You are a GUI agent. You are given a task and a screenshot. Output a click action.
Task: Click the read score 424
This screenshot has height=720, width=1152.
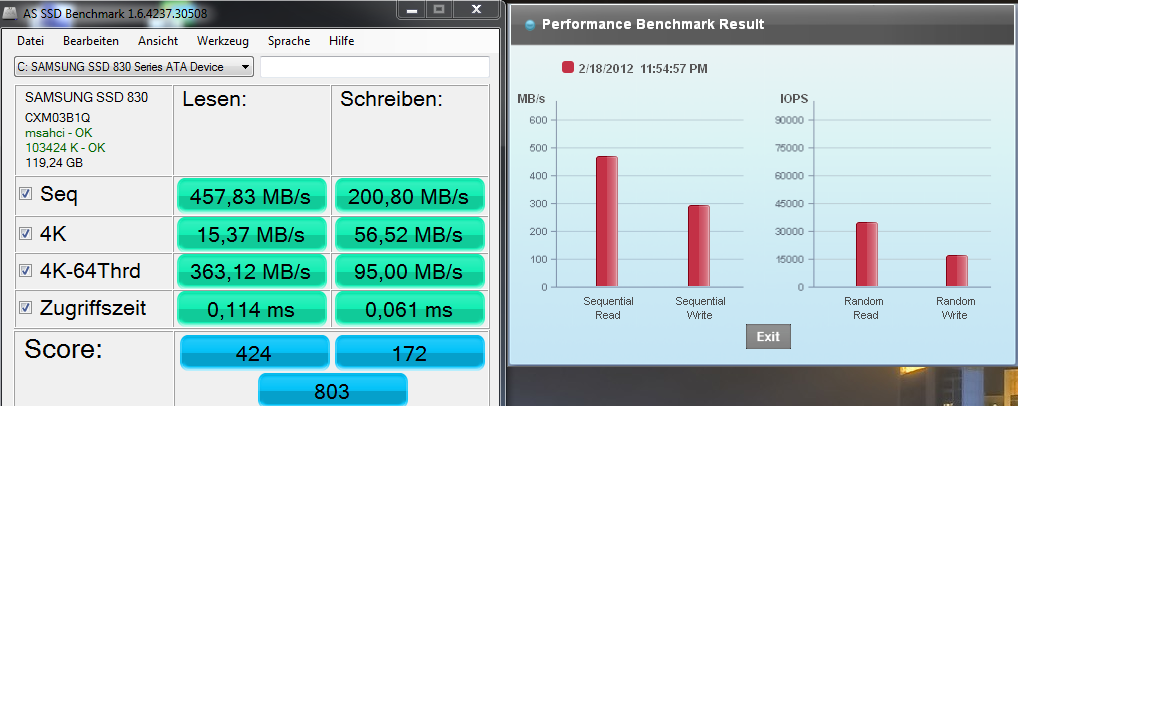tap(254, 353)
